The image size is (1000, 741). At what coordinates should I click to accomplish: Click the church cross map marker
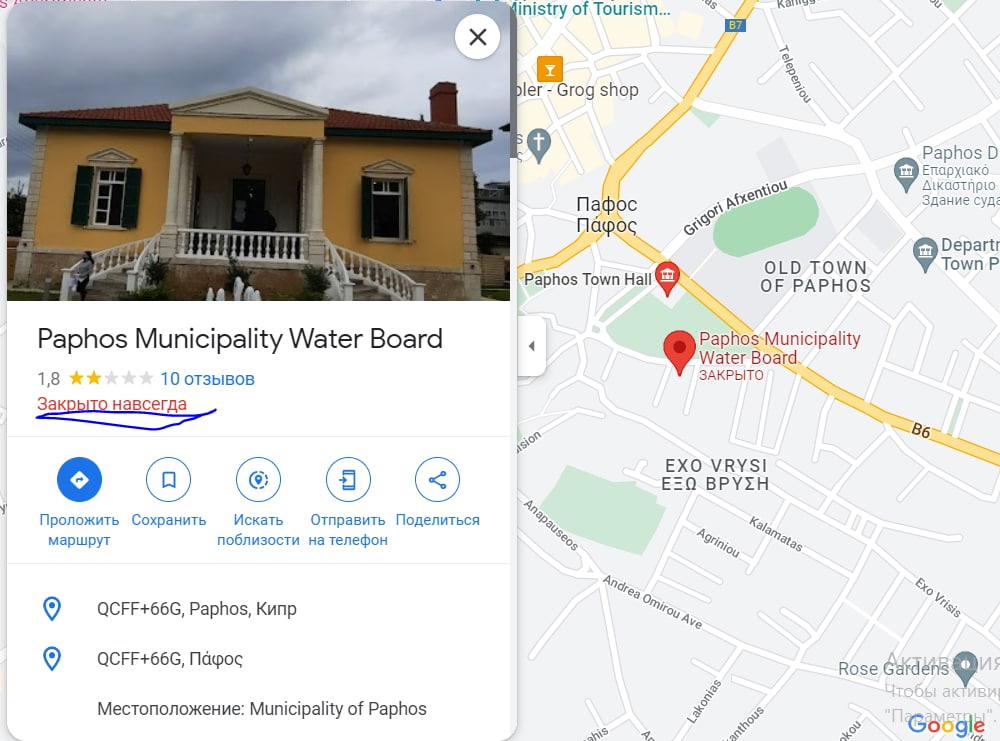[539, 145]
